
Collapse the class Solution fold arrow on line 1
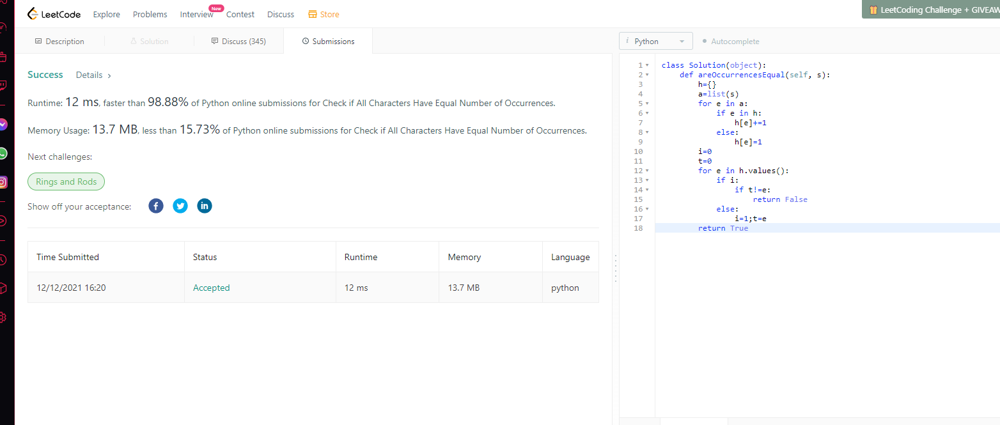pos(647,65)
